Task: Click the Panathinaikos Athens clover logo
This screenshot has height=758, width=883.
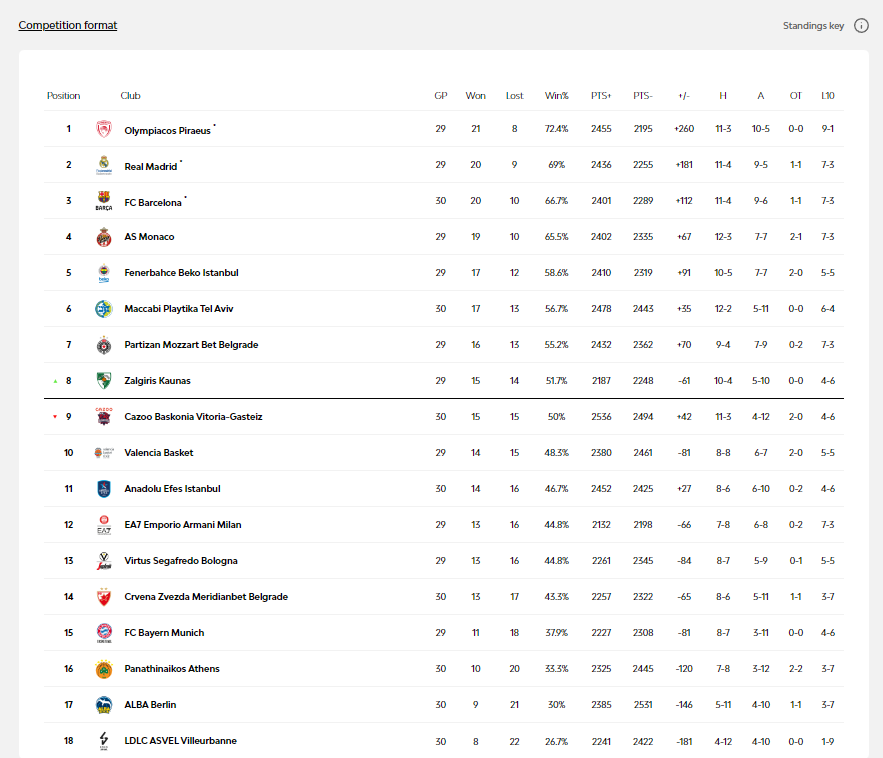Action: [x=104, y=669]
